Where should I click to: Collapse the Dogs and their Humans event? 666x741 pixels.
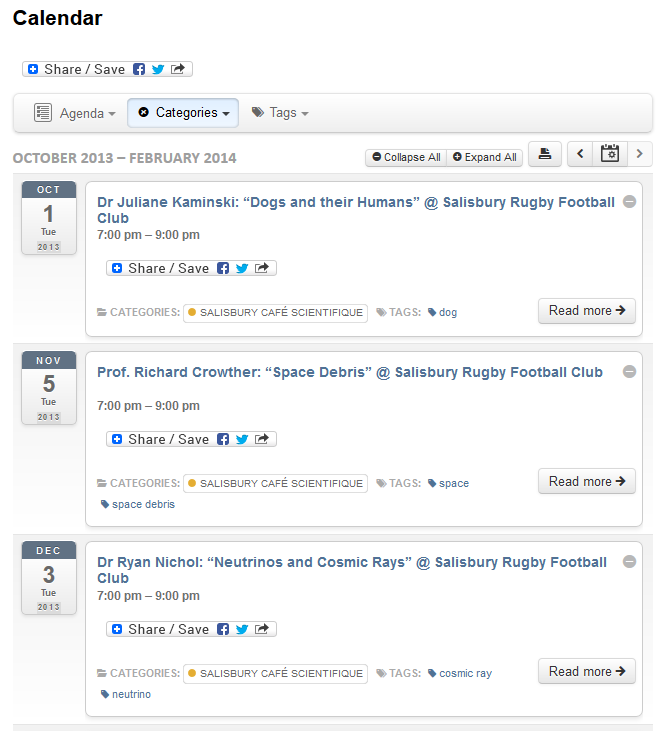pyautogui.click(x=629, y=202)
